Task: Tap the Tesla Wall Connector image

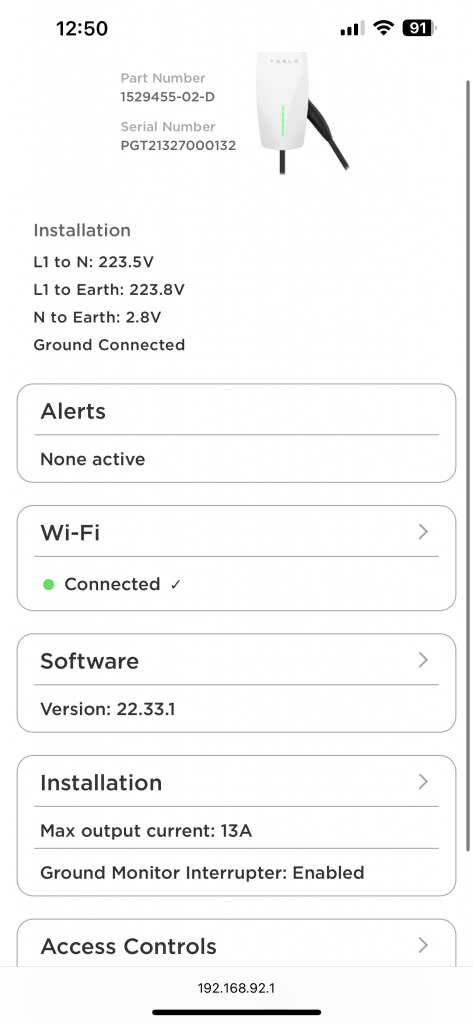Action: tap(302, 113)
